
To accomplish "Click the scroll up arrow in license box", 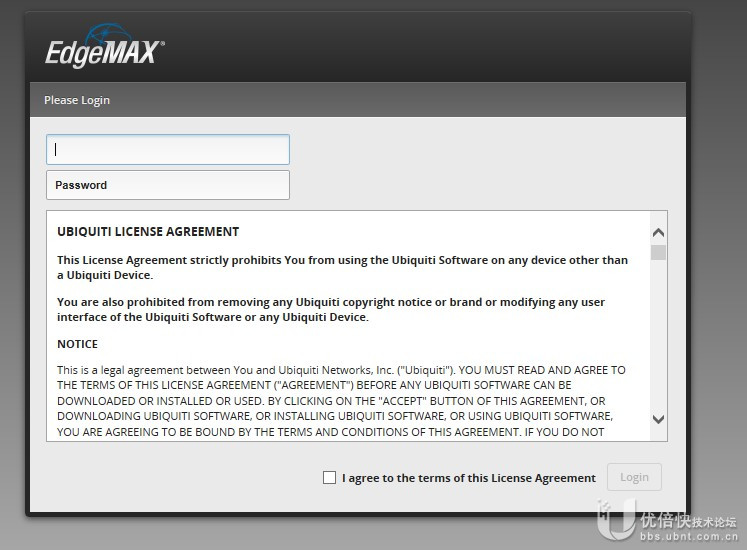I will point(658,233).
